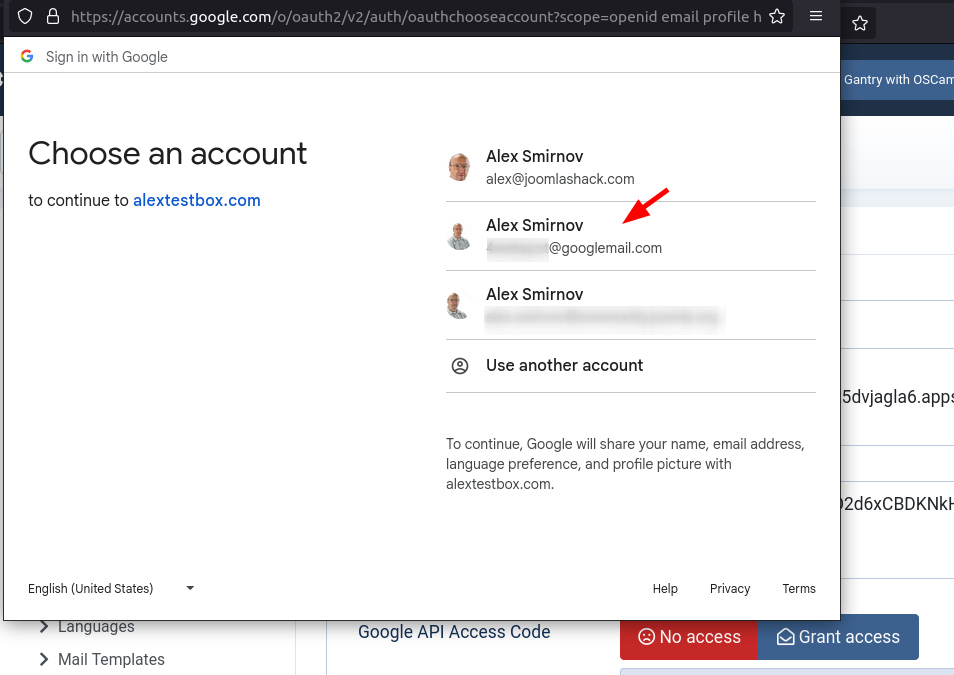Click the Choose an account heading
Screen dimensions: 954x675
167,153
